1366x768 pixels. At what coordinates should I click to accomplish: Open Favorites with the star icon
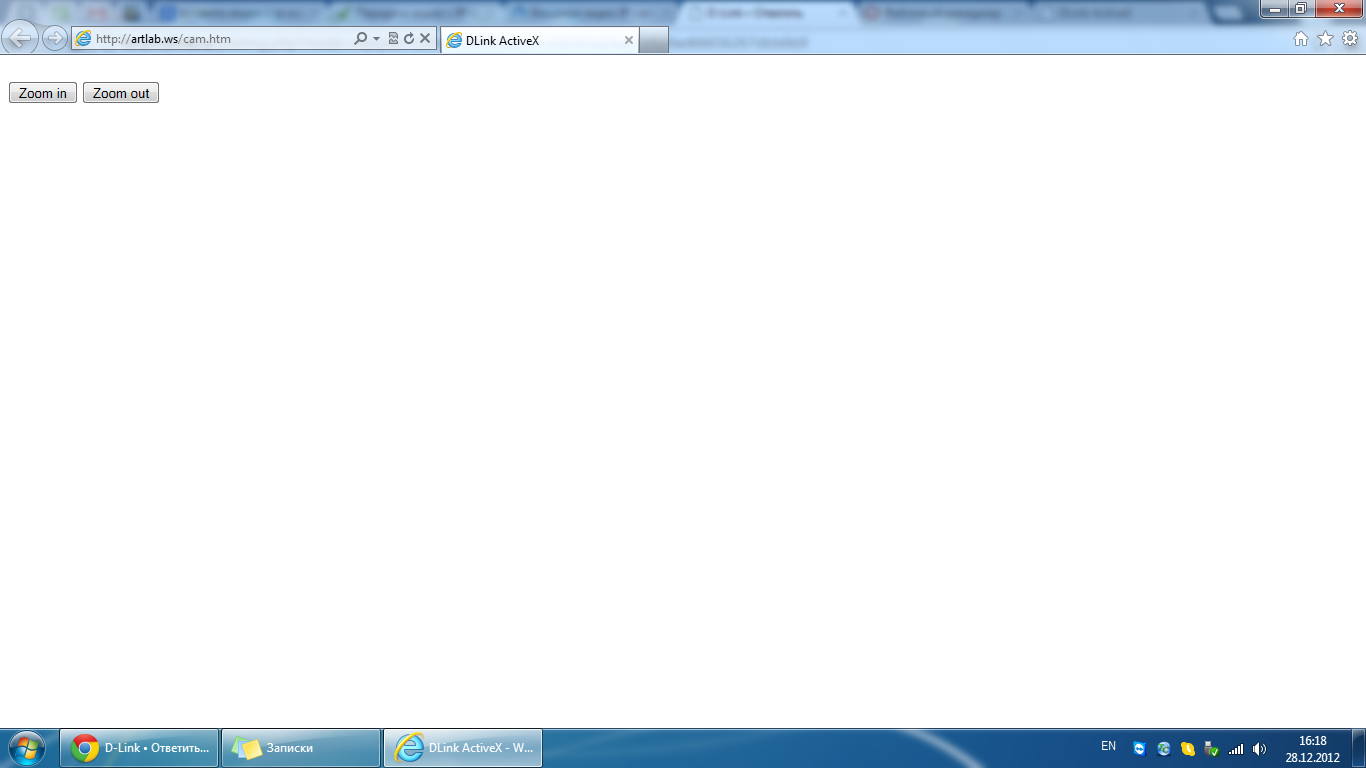coord(1326,39)
